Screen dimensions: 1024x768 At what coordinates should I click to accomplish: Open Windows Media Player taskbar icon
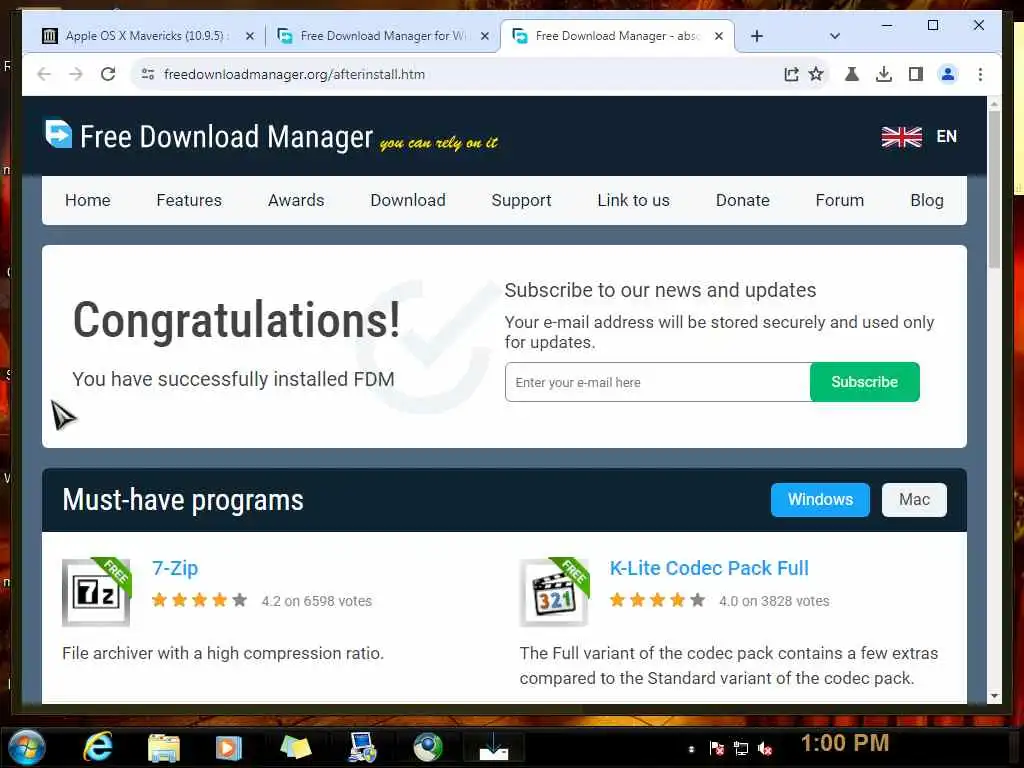click(x=229, y=748)
